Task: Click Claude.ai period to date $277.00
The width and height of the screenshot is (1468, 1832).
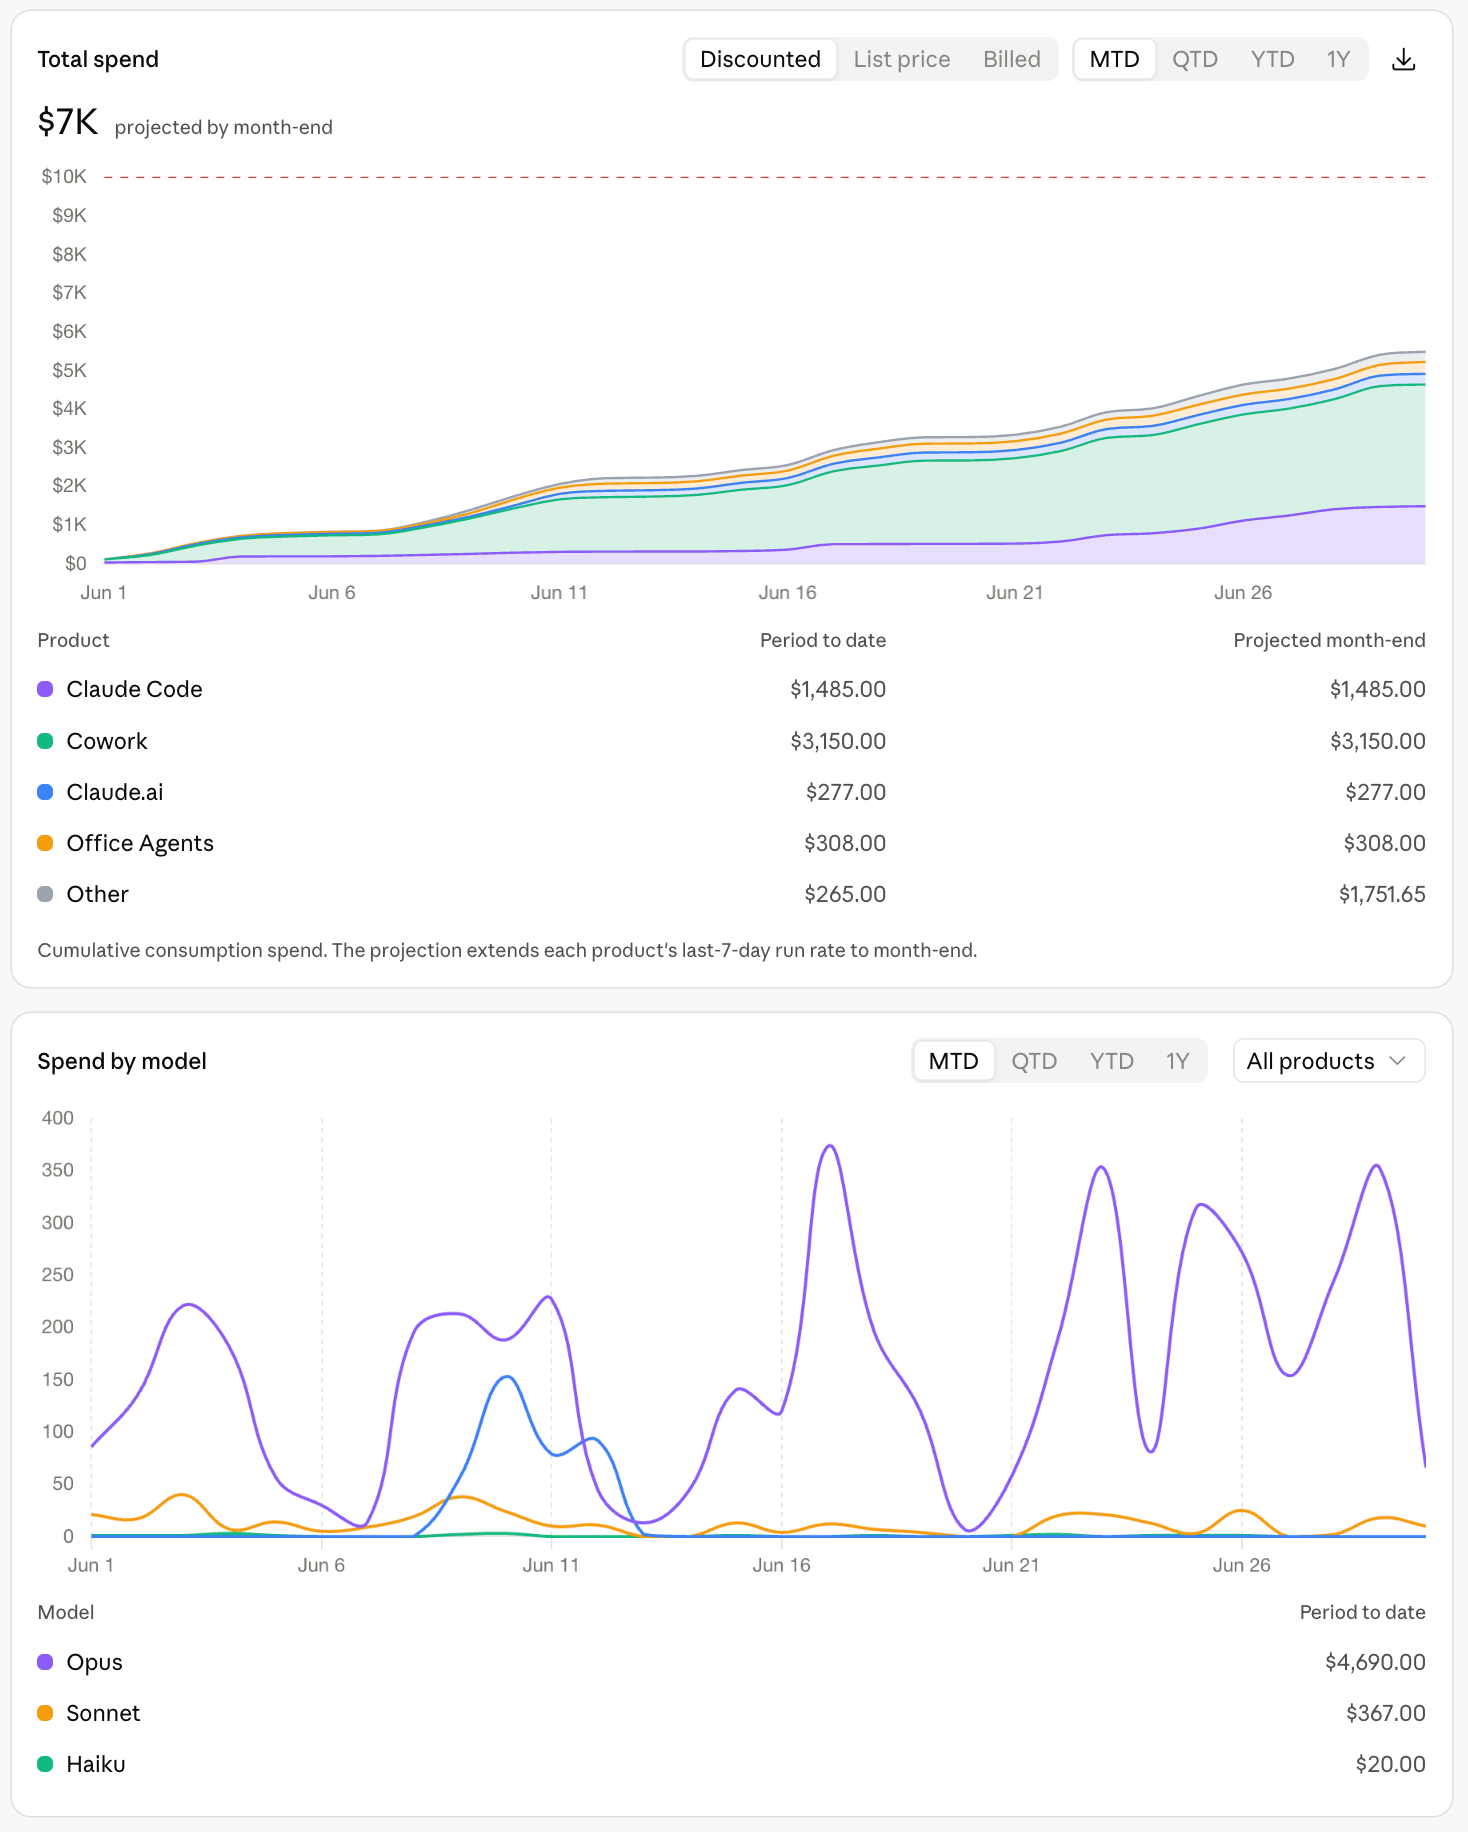Action: tap(846, 792)
